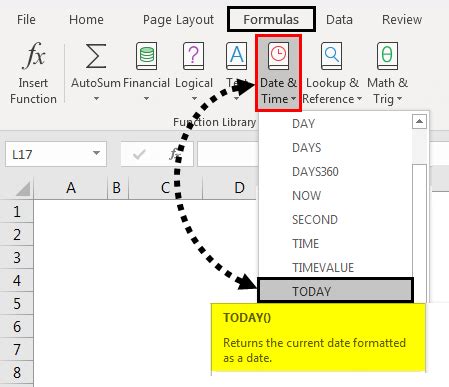Select column B header
This screenshot has width=449, height=387.
pos(117,188)
